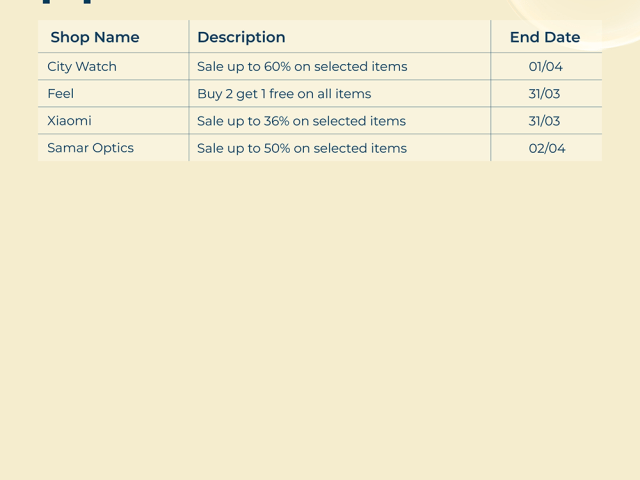The image size is (640, 480).
Task: Click the Buy 2 get 1 free description
Action: click(x=284, y=94)
